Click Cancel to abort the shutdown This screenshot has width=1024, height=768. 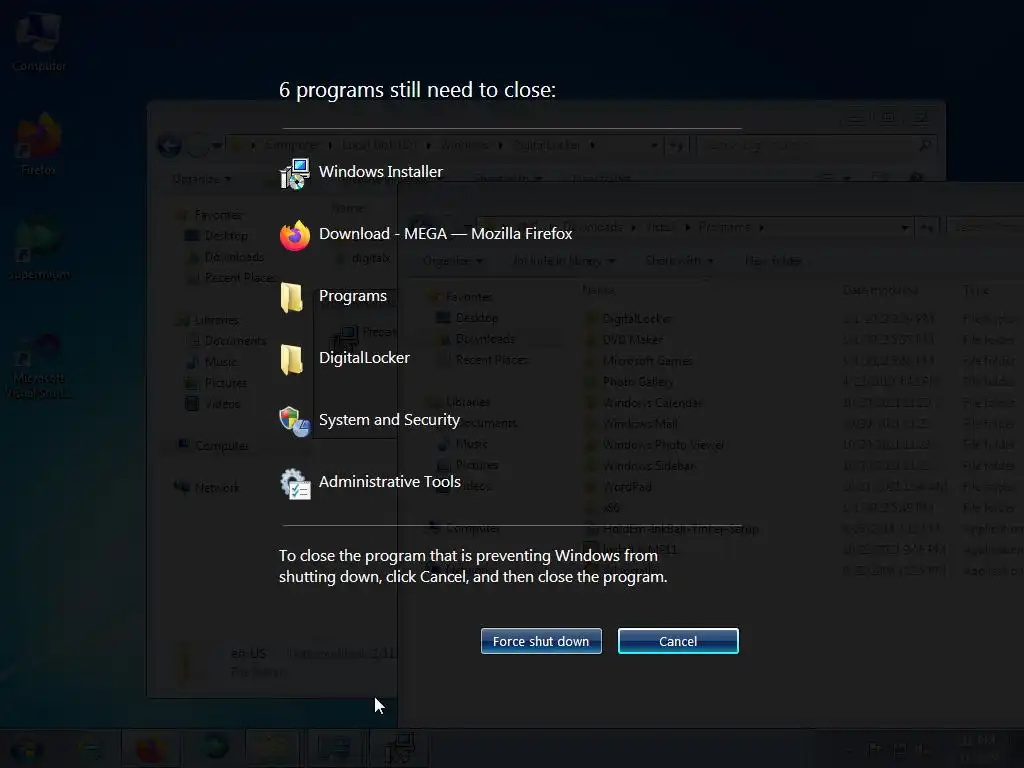[678, 641]
